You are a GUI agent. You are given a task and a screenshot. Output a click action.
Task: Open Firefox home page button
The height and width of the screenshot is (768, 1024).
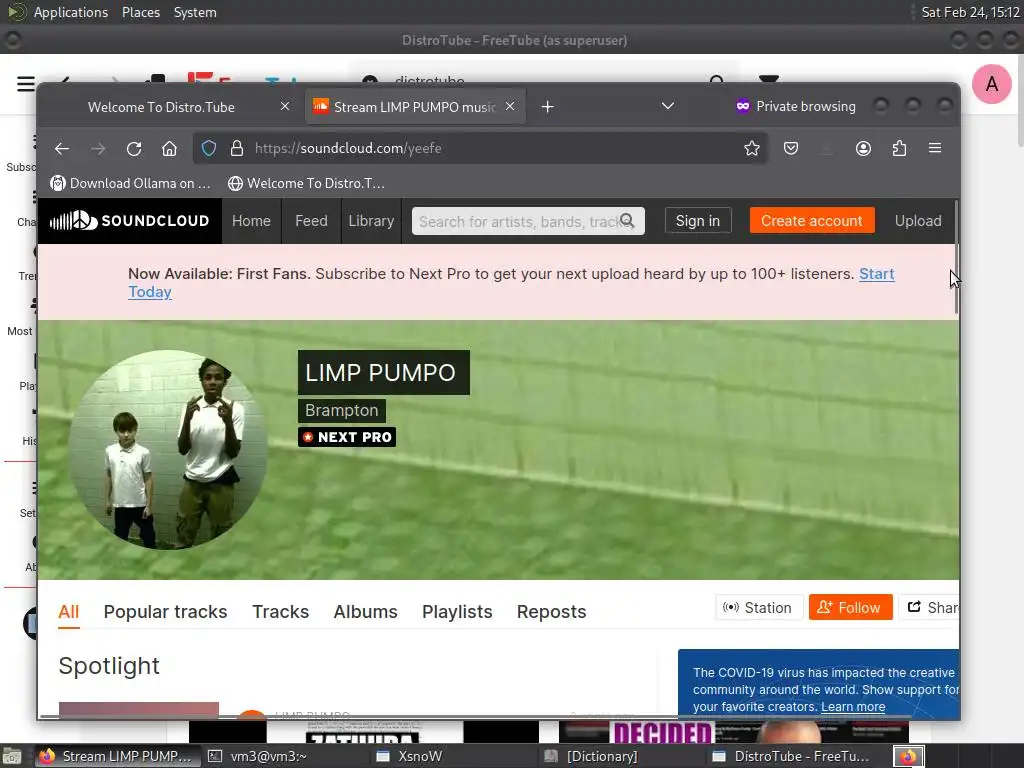(169, 149)
